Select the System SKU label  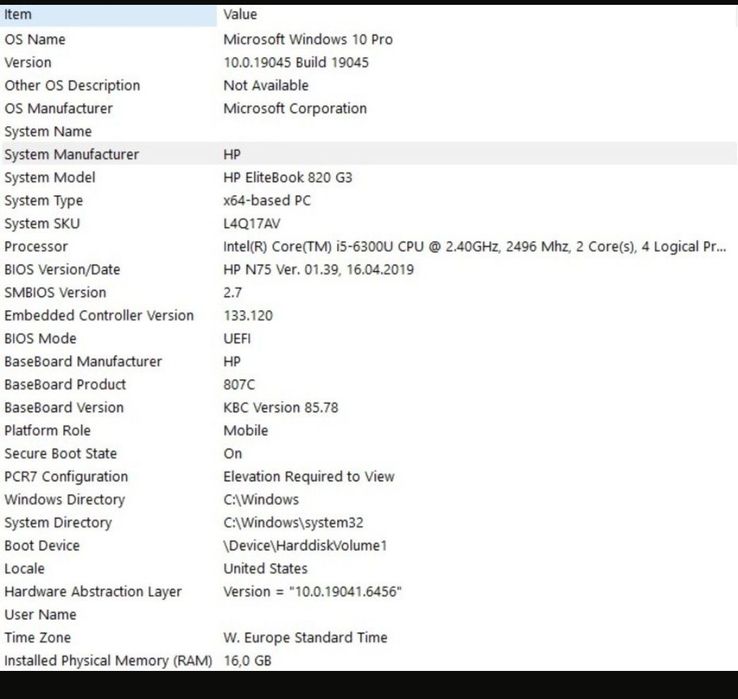pos(42,224)
